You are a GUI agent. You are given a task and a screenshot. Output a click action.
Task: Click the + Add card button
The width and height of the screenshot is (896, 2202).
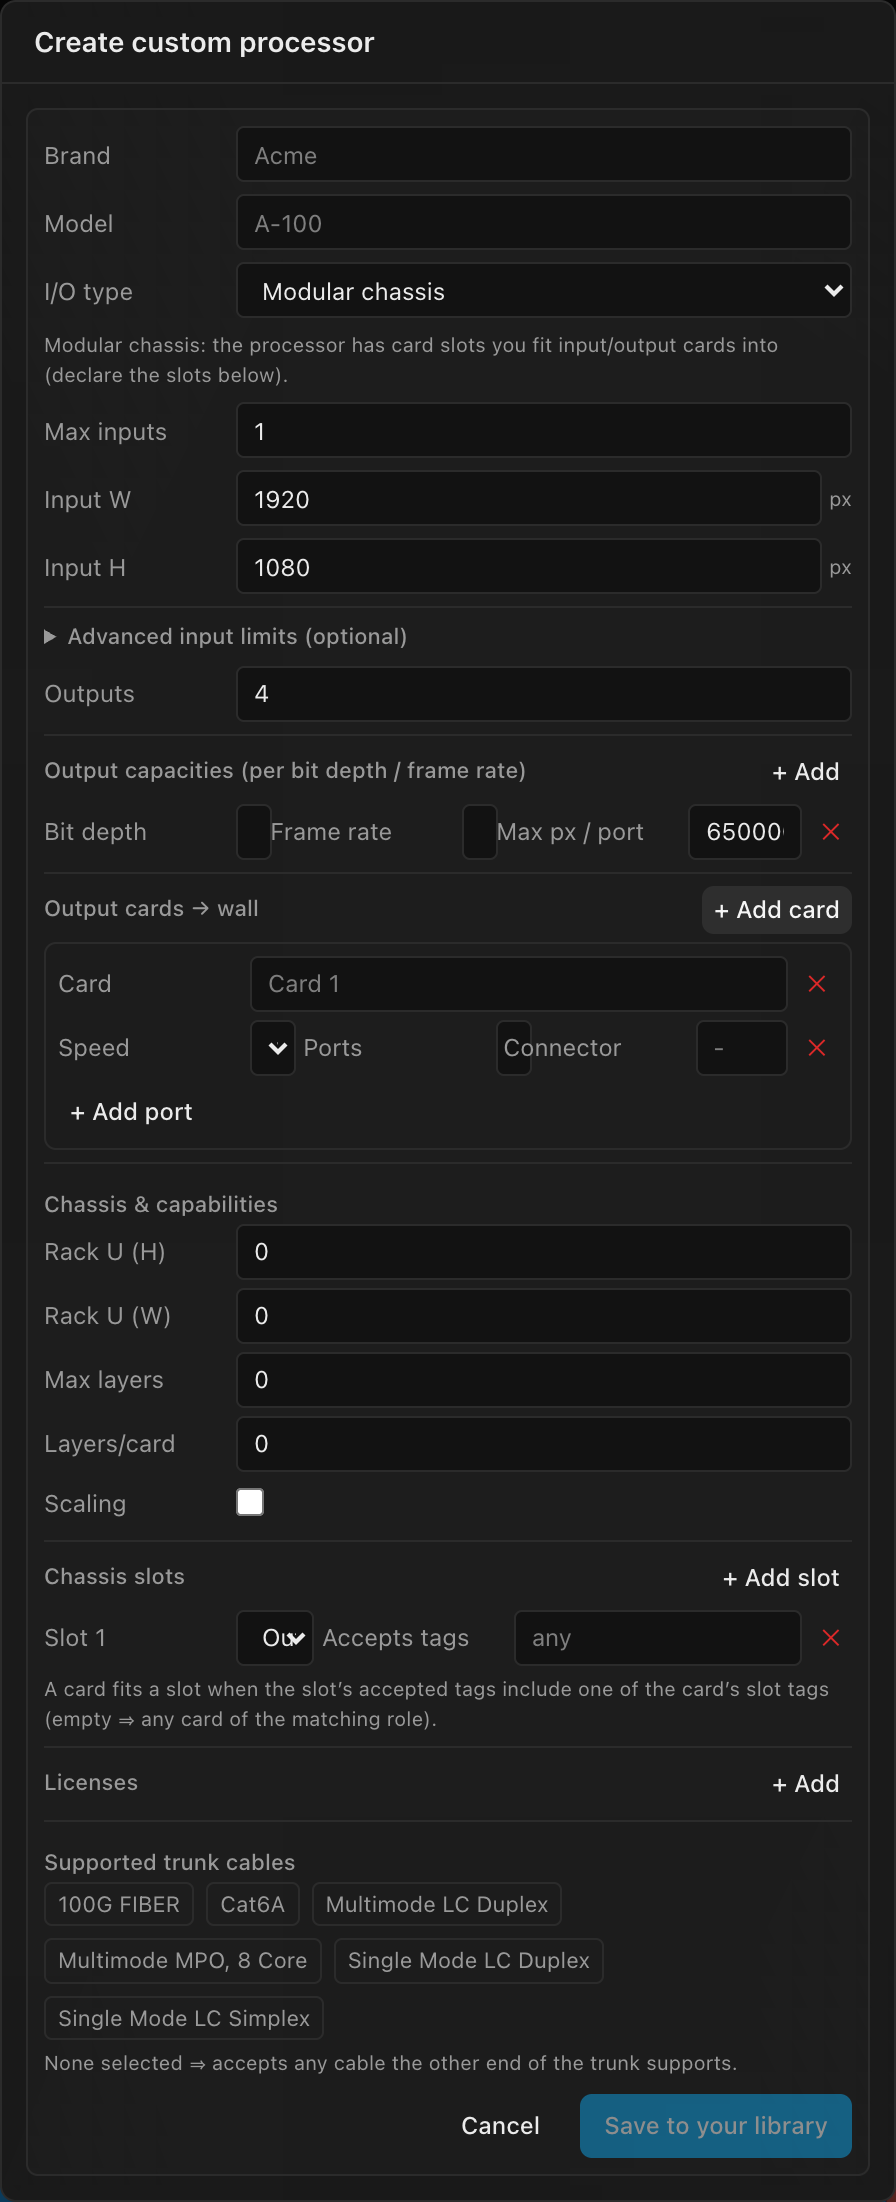pyautogui.click(x=777, y=910)
